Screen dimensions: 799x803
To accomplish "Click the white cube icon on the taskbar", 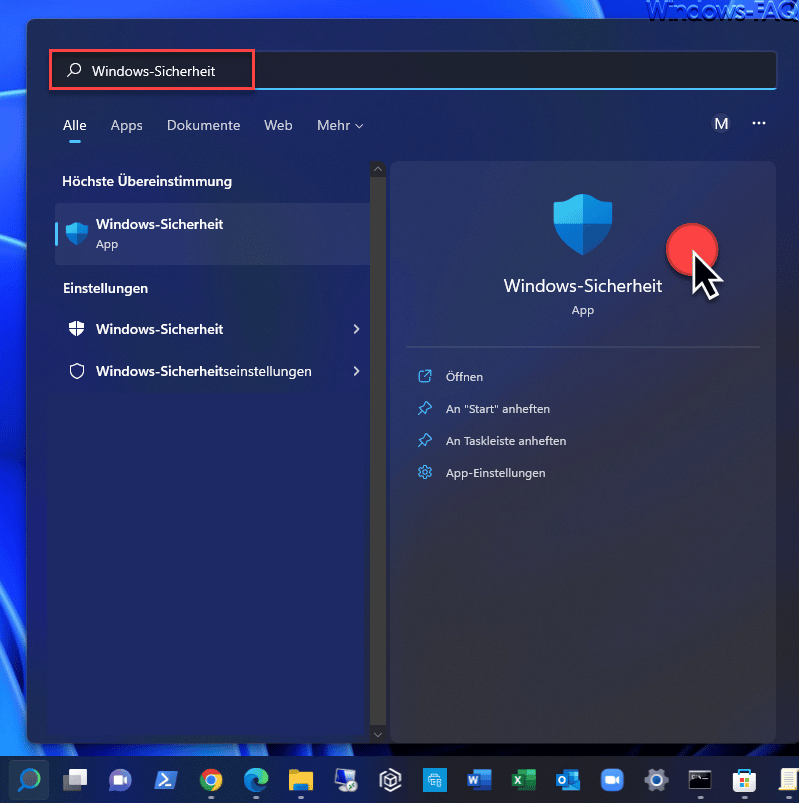I will [x=390, y=780].
